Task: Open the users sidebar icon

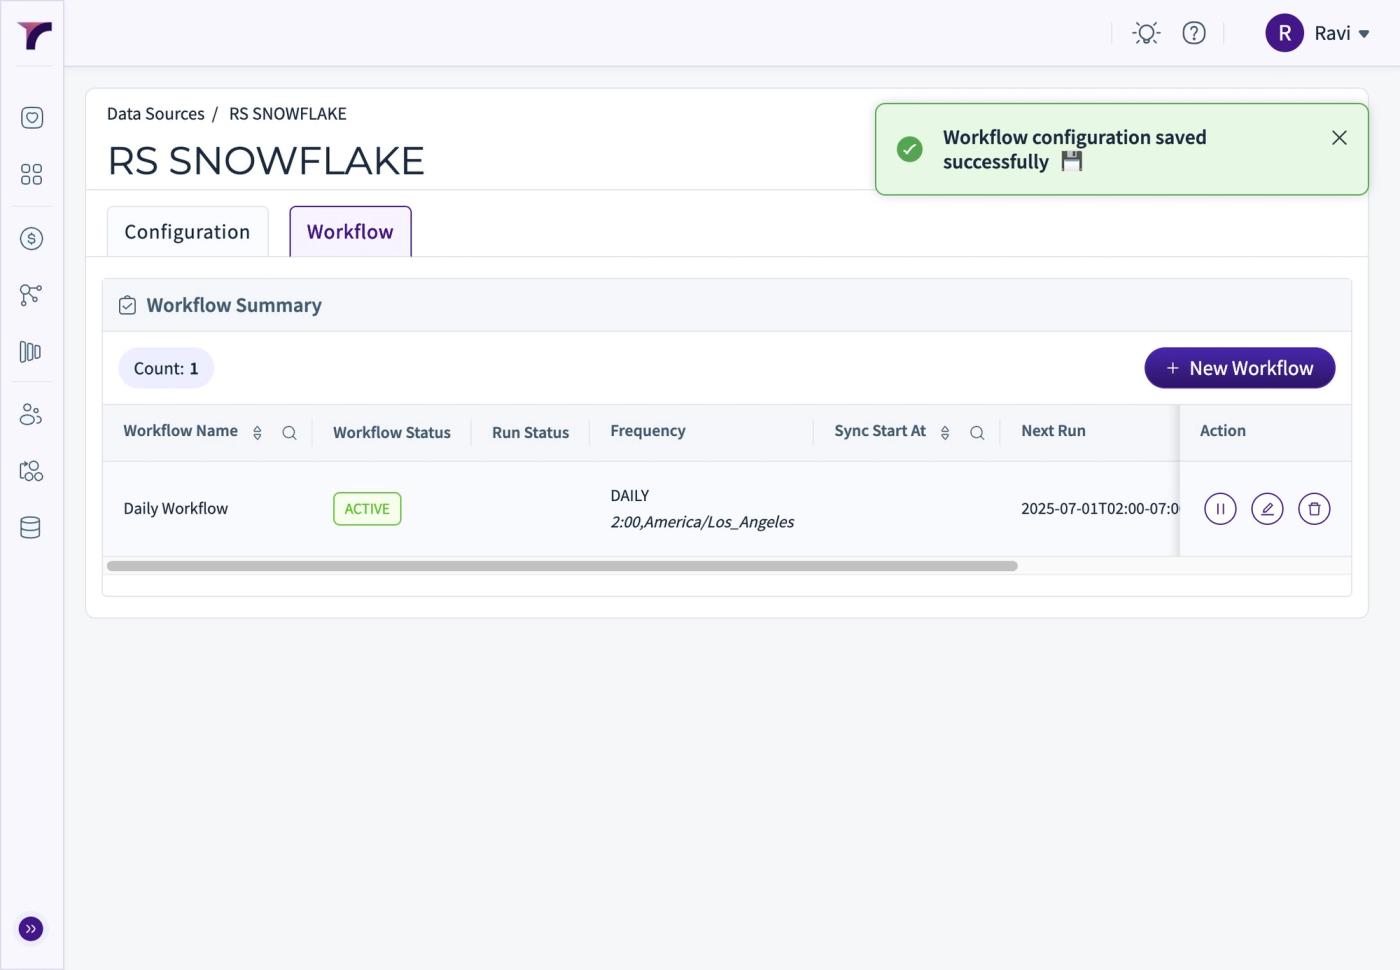Action: (31, 414)
